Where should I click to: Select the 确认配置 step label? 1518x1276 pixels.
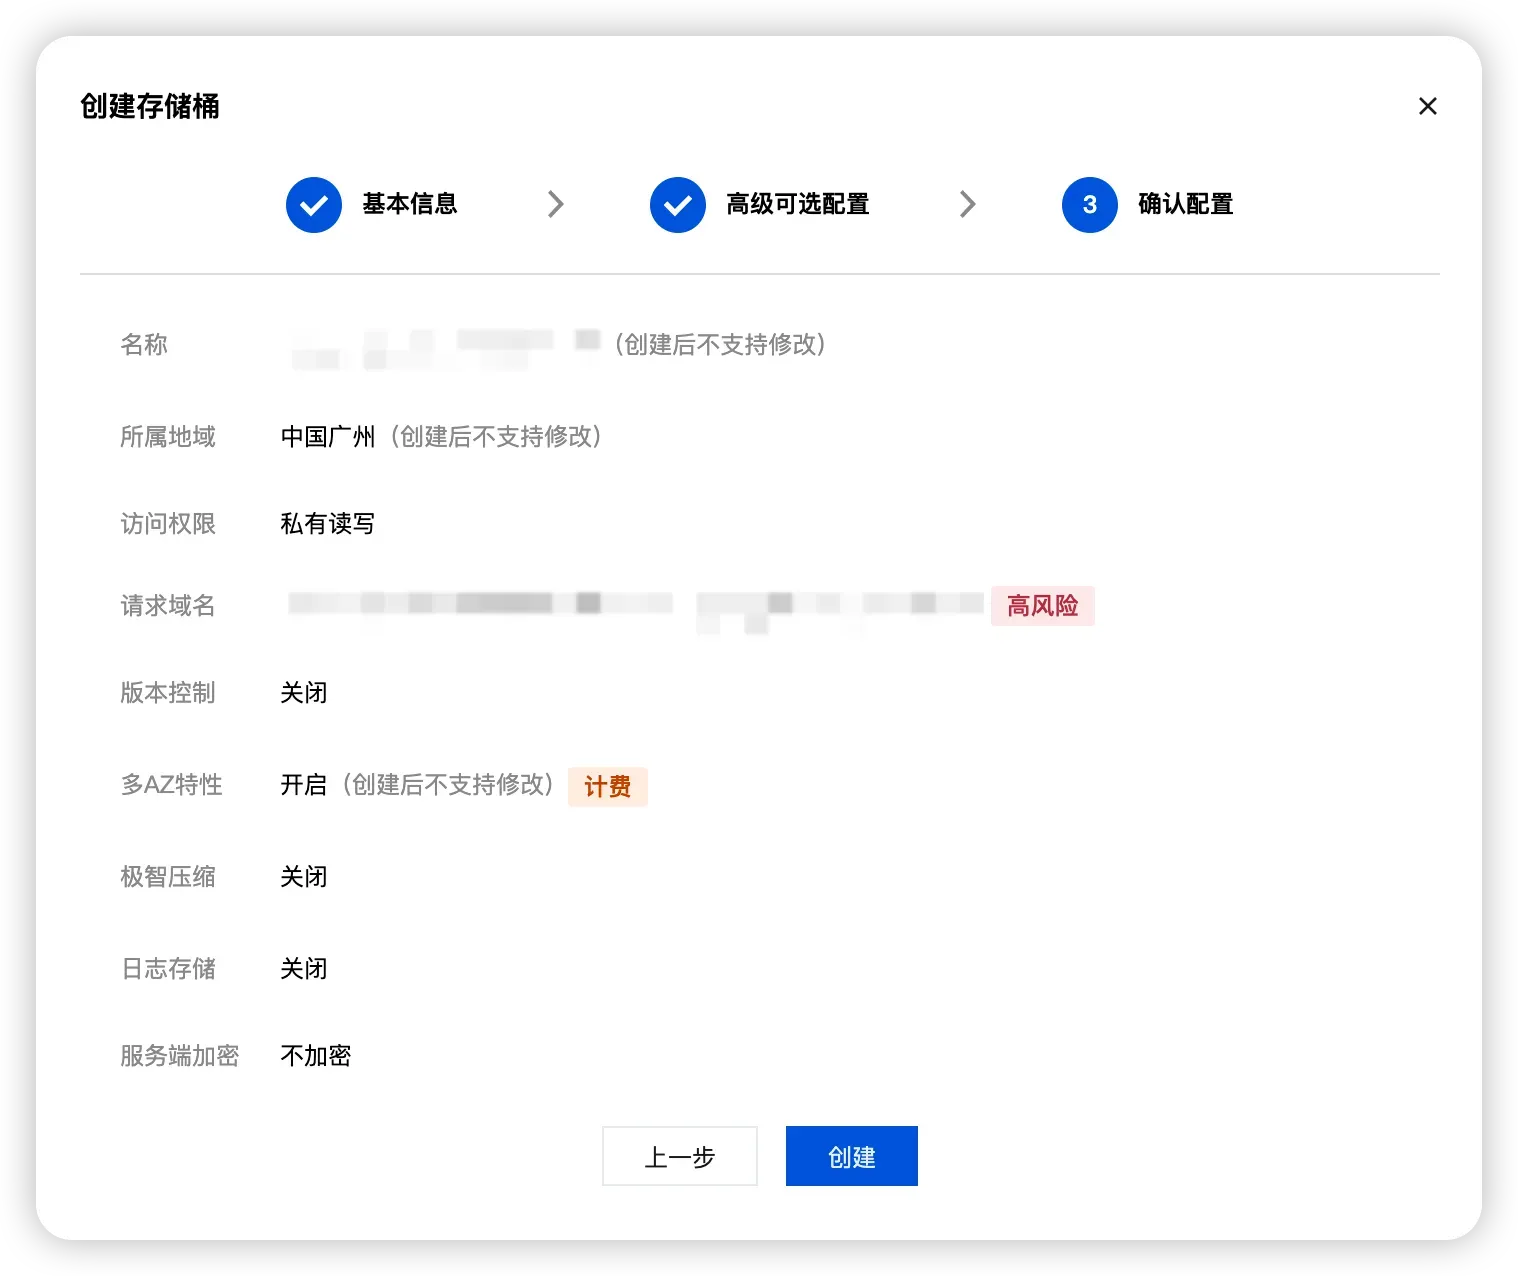click(x=1185, y=204)
